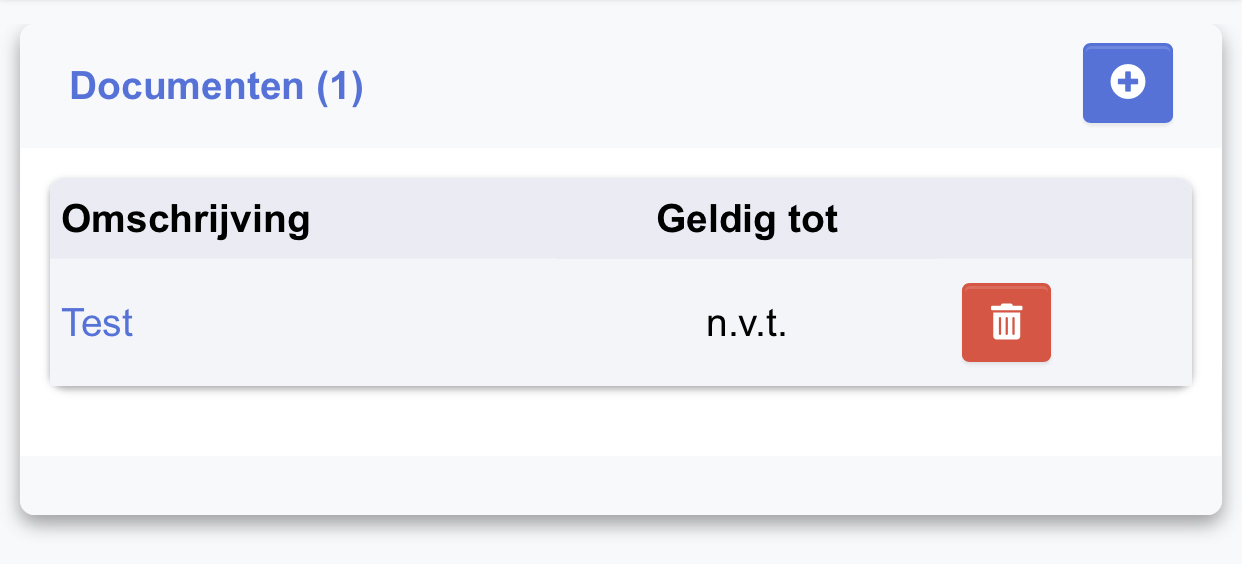Screen dimensions: 1242x564
Task: Click the Documenten card header area
Action: click(621, 86)
